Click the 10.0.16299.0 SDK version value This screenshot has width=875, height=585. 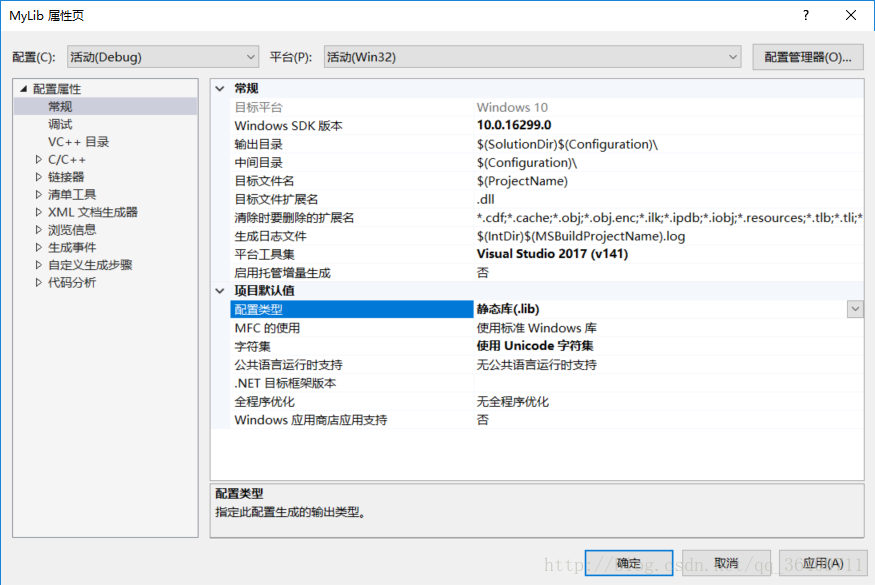coord(514,125)
